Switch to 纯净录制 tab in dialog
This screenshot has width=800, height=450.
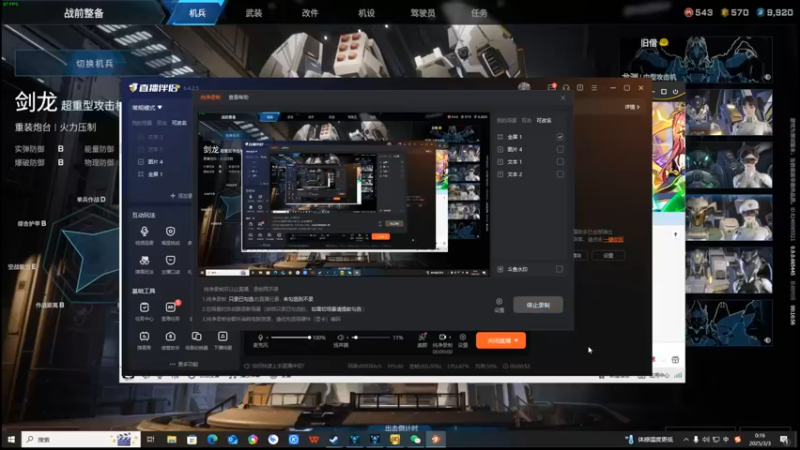pos(210,97)
